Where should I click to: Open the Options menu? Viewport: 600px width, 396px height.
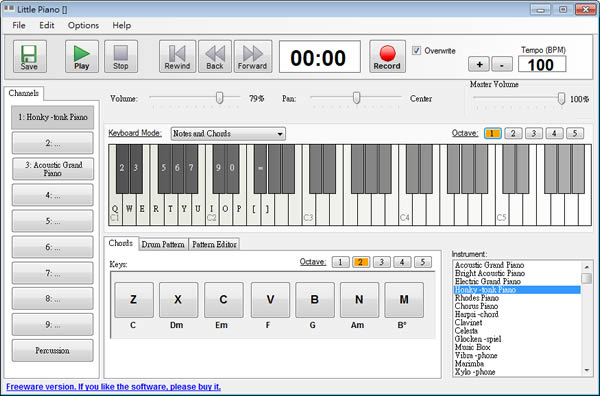point(83,25)
